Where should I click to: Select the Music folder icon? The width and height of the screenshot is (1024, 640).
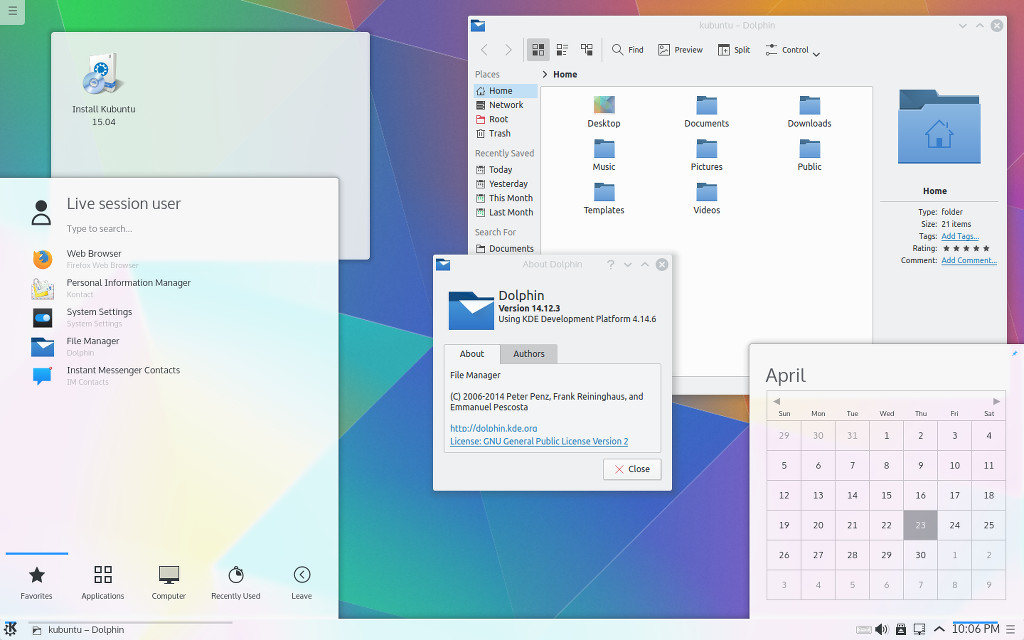pos(603,149)
